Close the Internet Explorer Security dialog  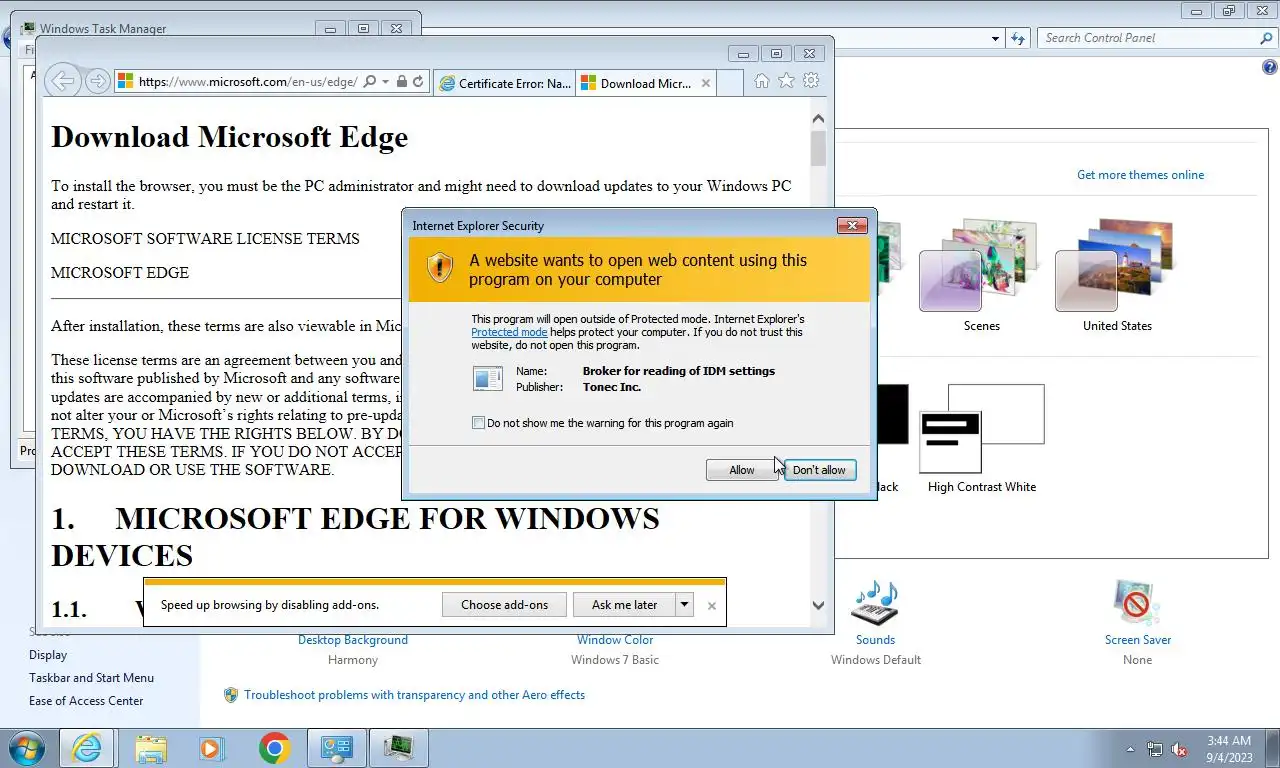(x=852, y=225)
